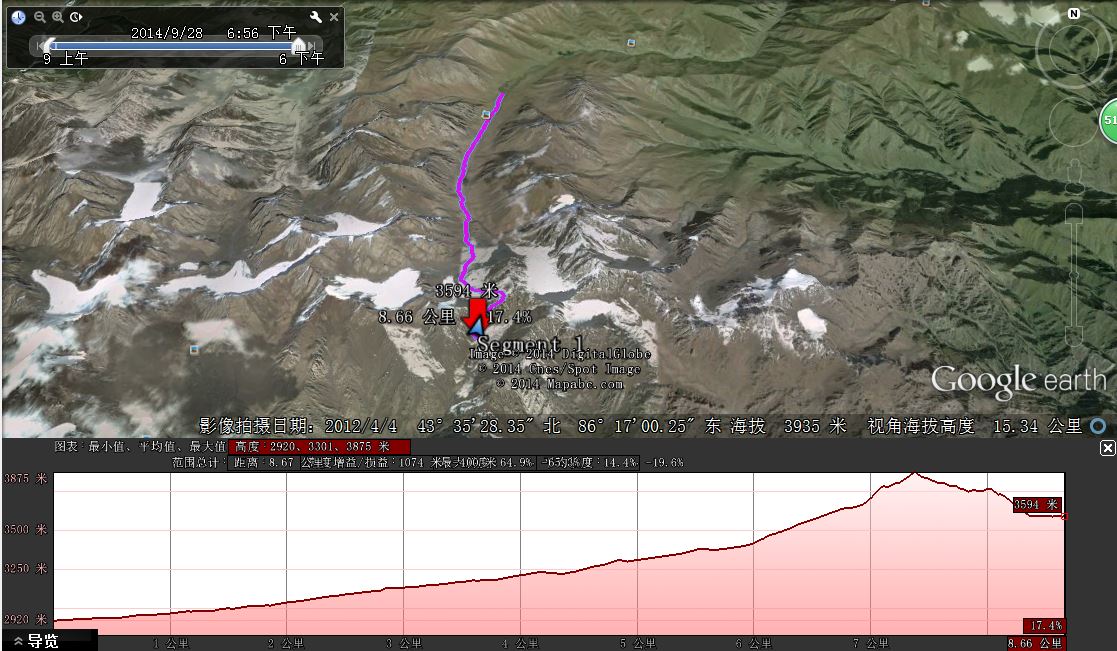Click the right time slider handle
Viewport: 1117px width, 651px height.
click(x=298, y=45)
